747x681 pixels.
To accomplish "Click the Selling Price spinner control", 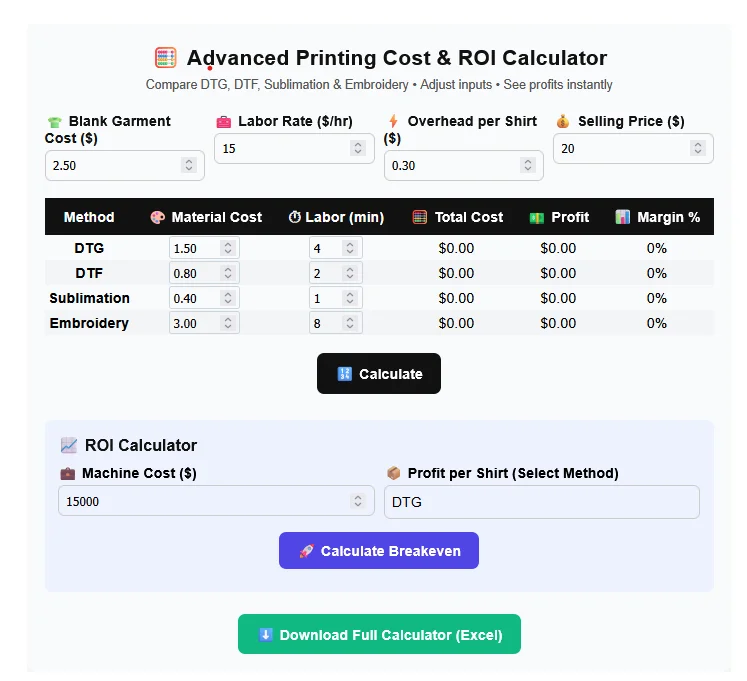I will point(697,148).
